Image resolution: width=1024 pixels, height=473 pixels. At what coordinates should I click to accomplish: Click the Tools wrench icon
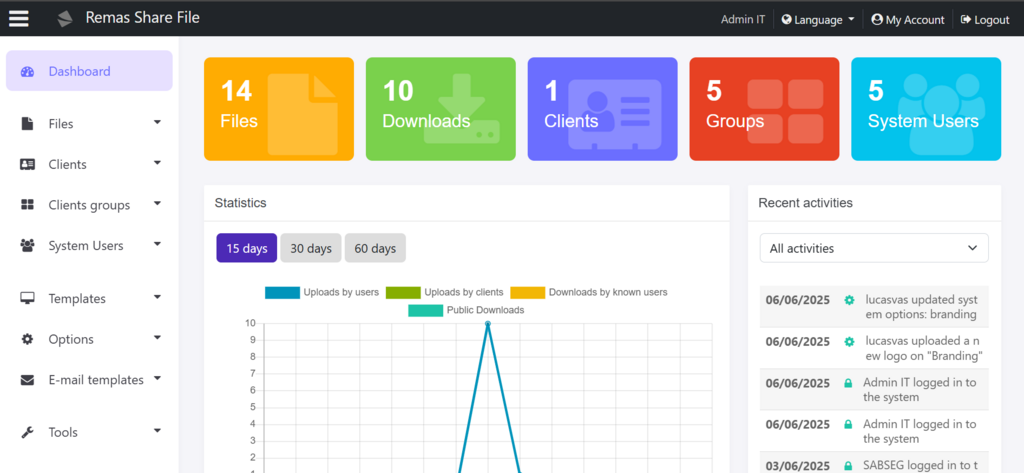click(x=27, y=433)
